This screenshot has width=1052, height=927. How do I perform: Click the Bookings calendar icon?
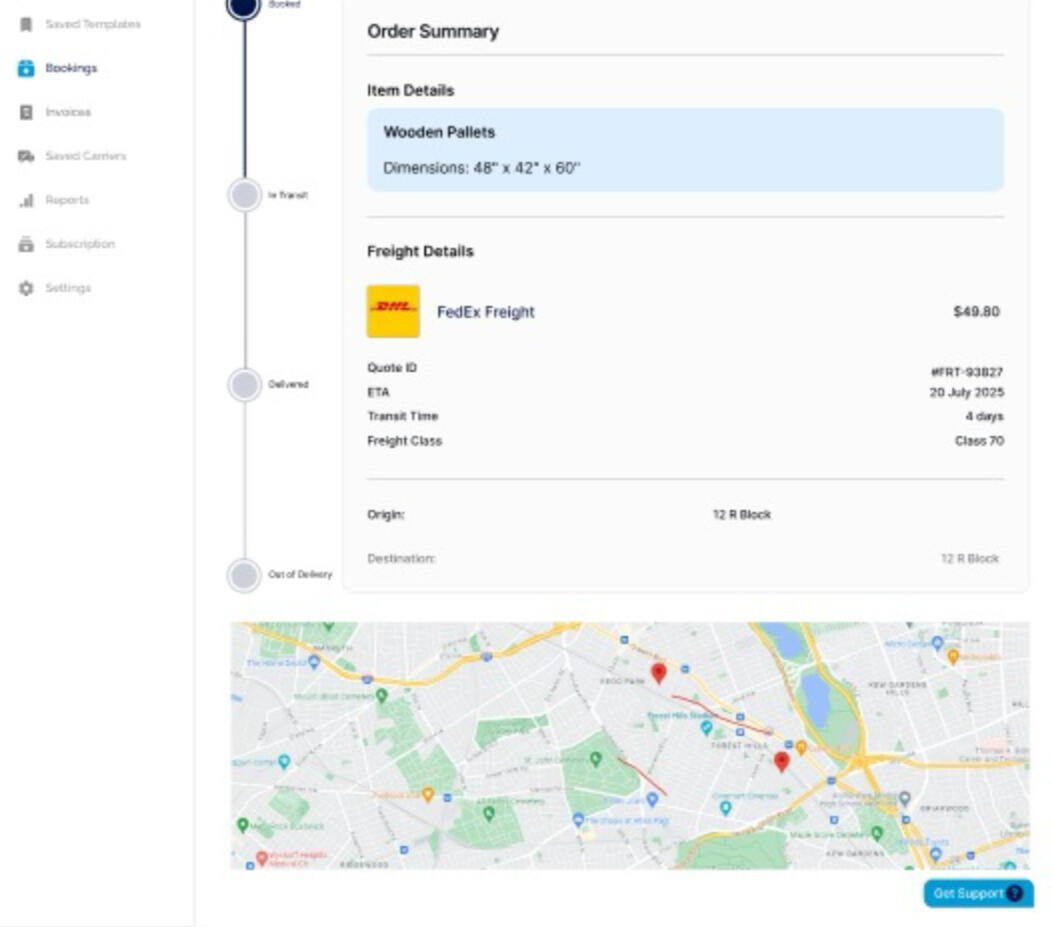(26, 68)
